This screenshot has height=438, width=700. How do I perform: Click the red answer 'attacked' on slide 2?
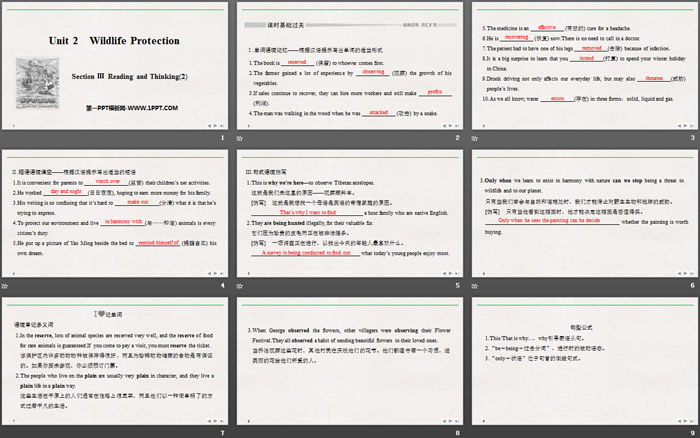379,112
